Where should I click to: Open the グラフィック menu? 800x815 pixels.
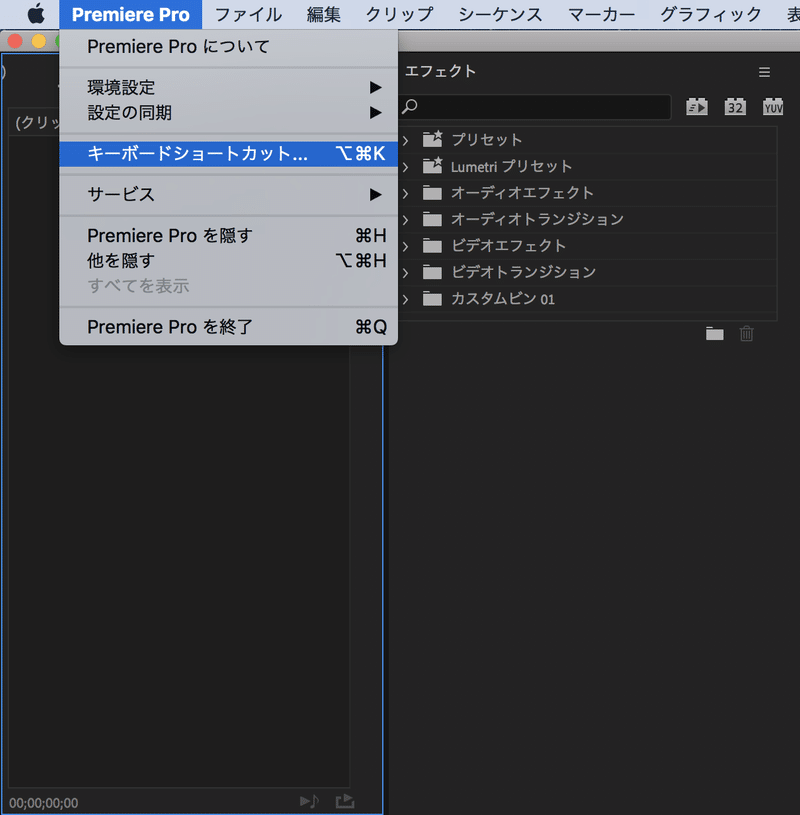711,15
